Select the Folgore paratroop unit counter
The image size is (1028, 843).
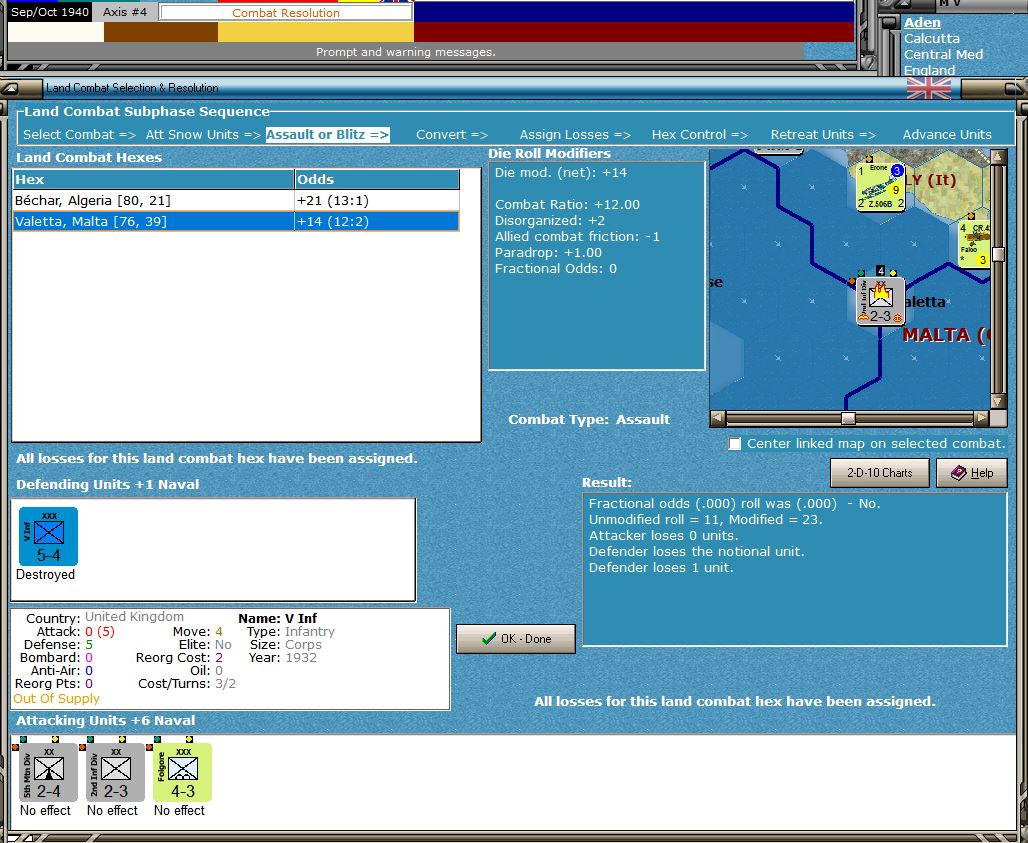coord(182,772)
